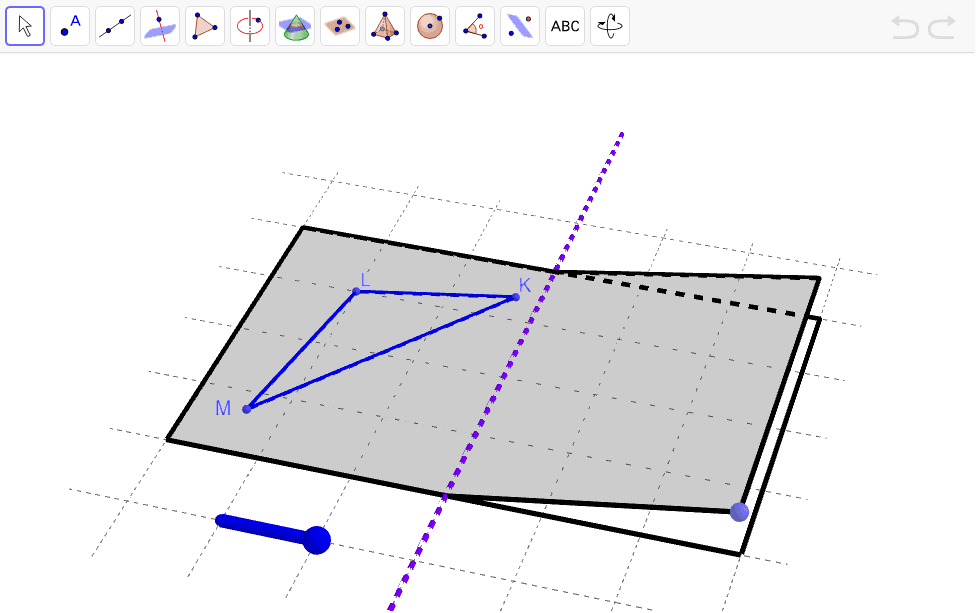This screenshot has height=613, width=976.
Task: Select the Insert Text (ABC) tool
Action: point(565,26)
